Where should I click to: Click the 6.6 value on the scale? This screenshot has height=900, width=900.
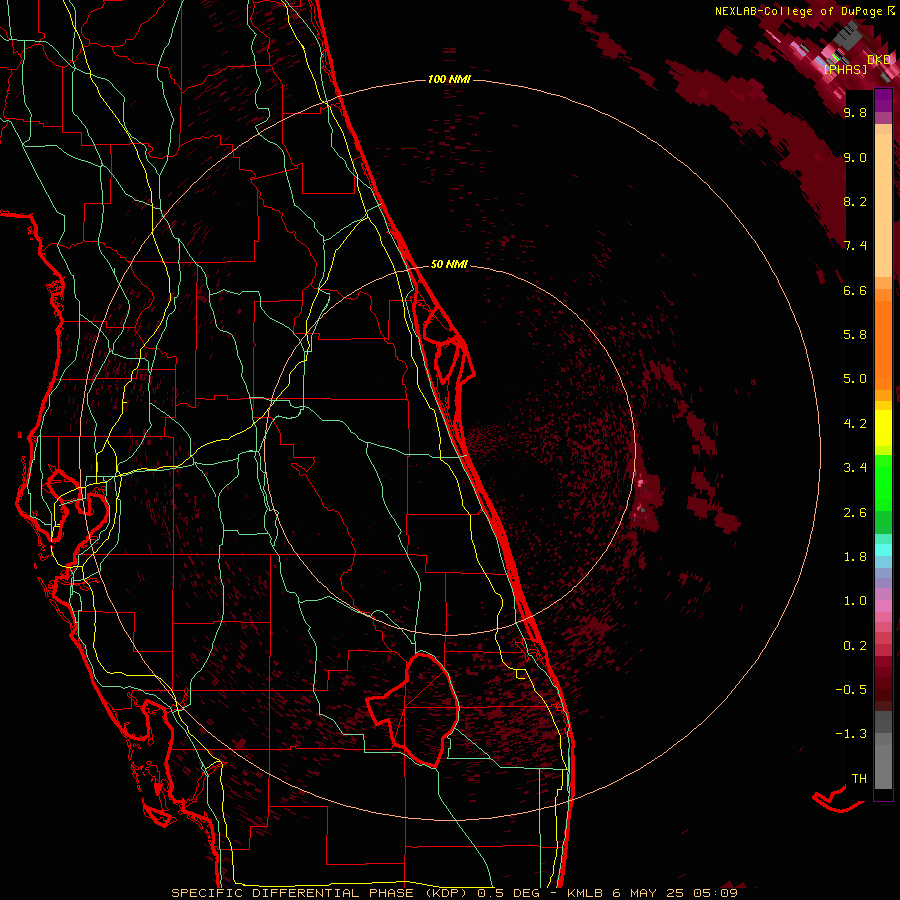coord(855,290)
